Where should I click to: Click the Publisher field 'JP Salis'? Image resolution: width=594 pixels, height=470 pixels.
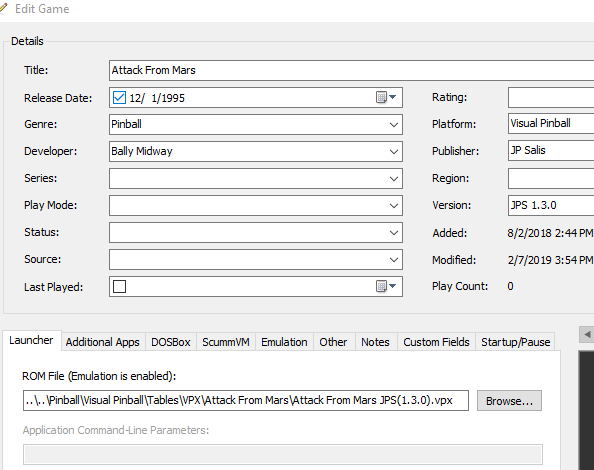click(551, 150)
